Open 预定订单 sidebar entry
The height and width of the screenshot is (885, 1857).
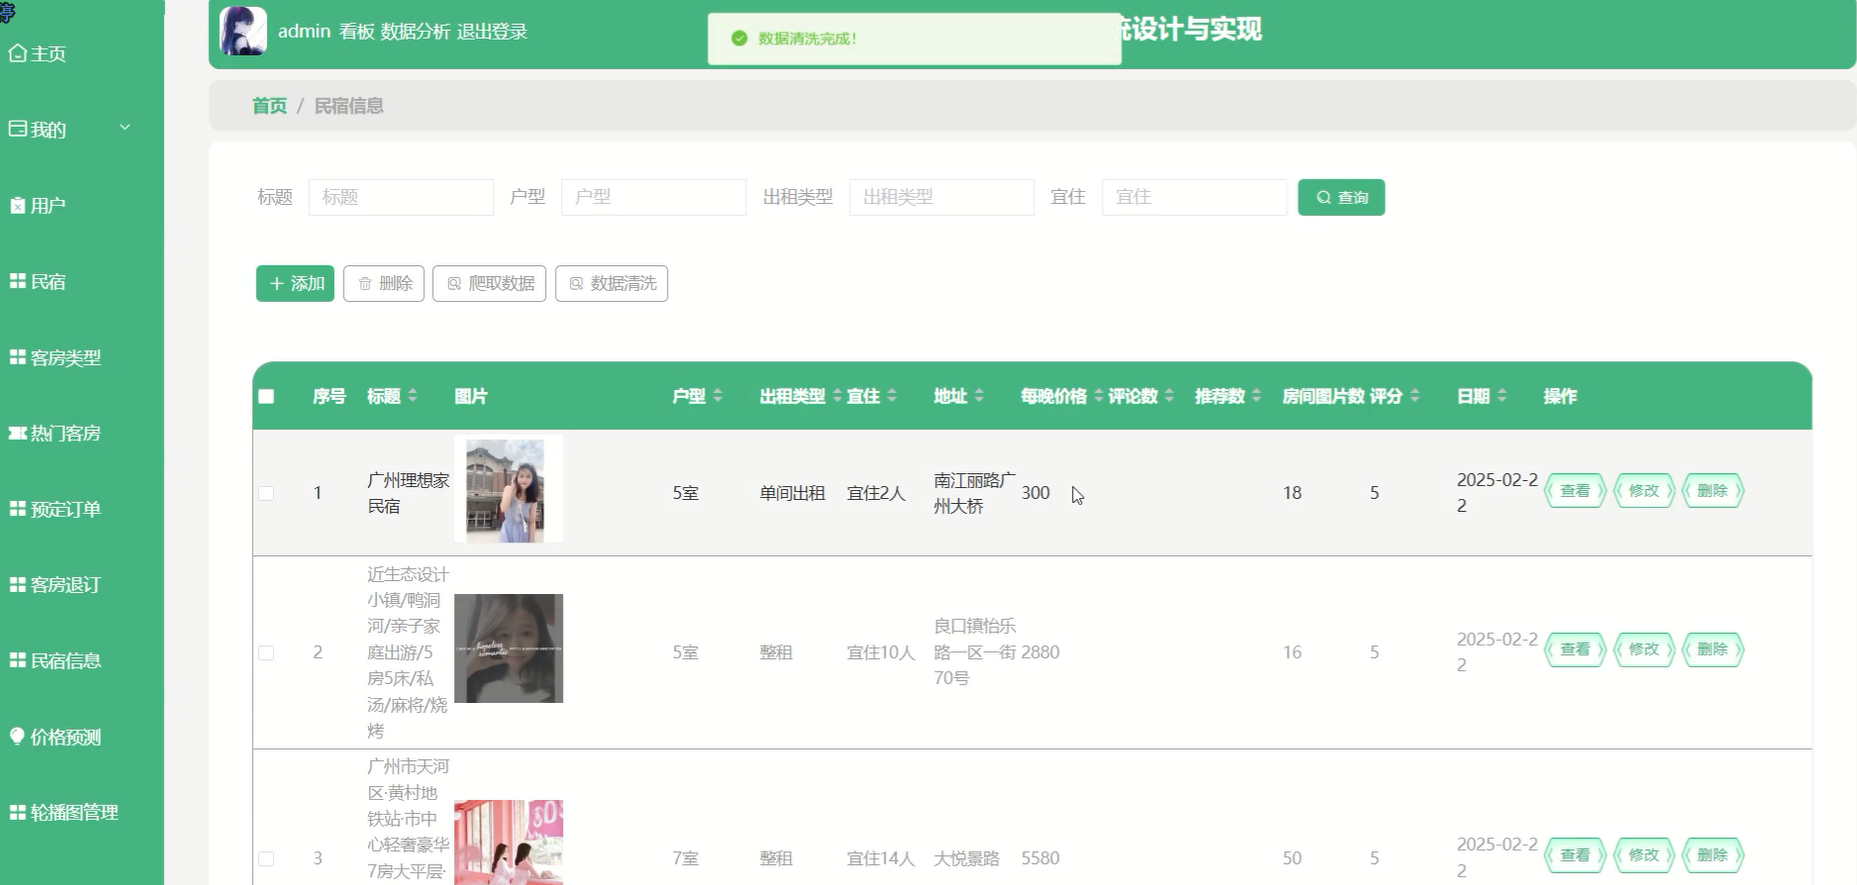coord(55,510)
